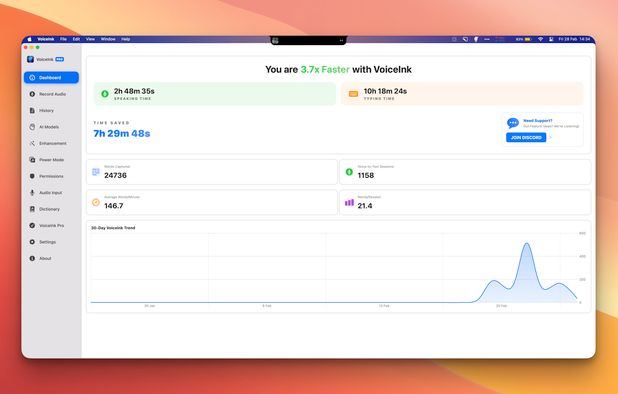Click the "3.7x Faster" headline text
618x394 pixels.
pyautogui.click(x=325, y=69)
